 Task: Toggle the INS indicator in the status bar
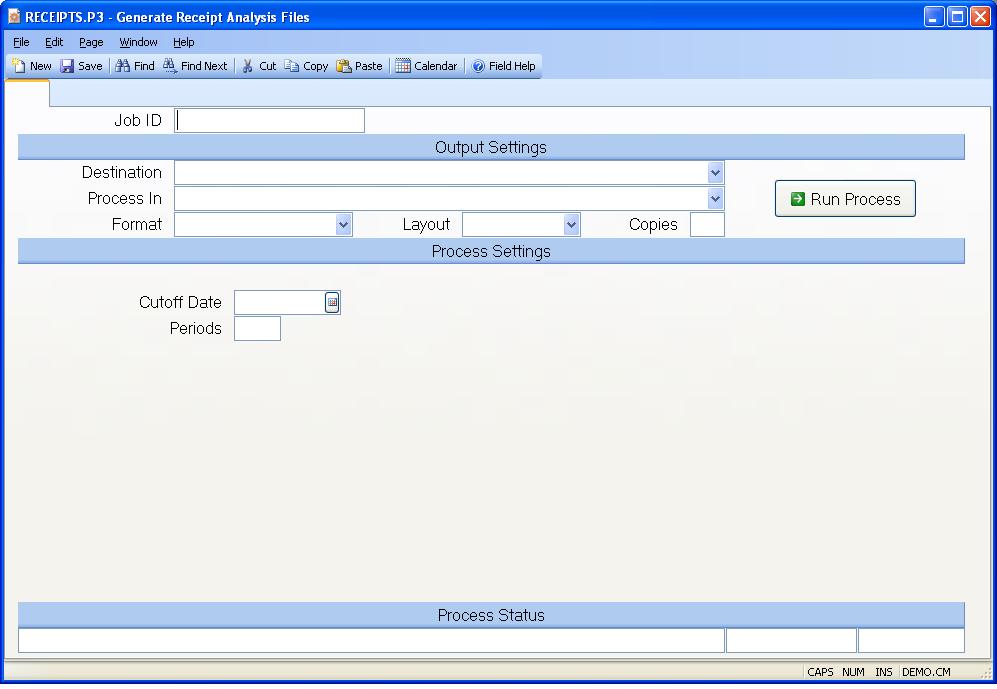coord(883,672)
